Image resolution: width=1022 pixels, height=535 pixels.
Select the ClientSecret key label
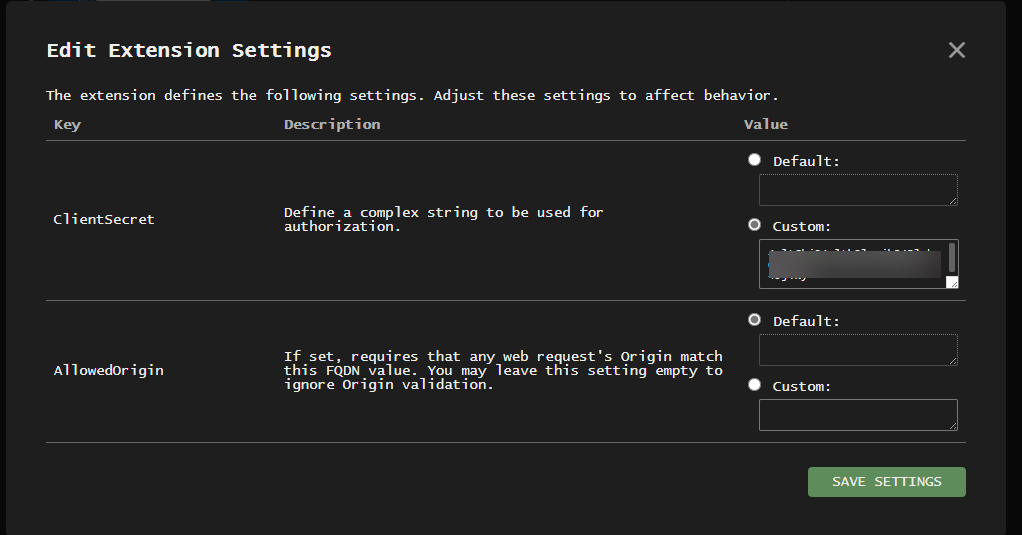tap(104, 219)
